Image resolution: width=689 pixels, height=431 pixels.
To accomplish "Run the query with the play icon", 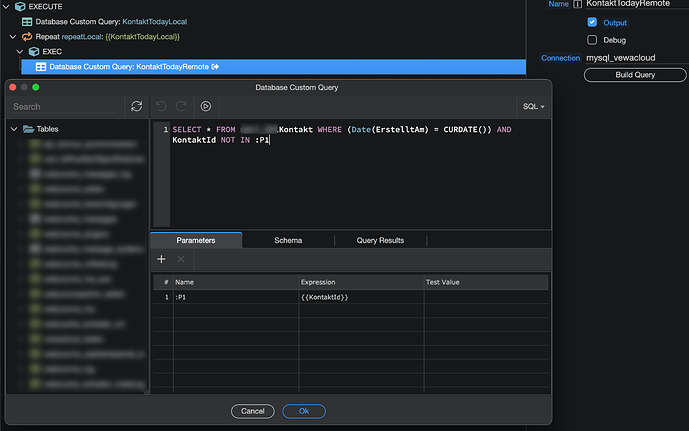I will 206,106.
